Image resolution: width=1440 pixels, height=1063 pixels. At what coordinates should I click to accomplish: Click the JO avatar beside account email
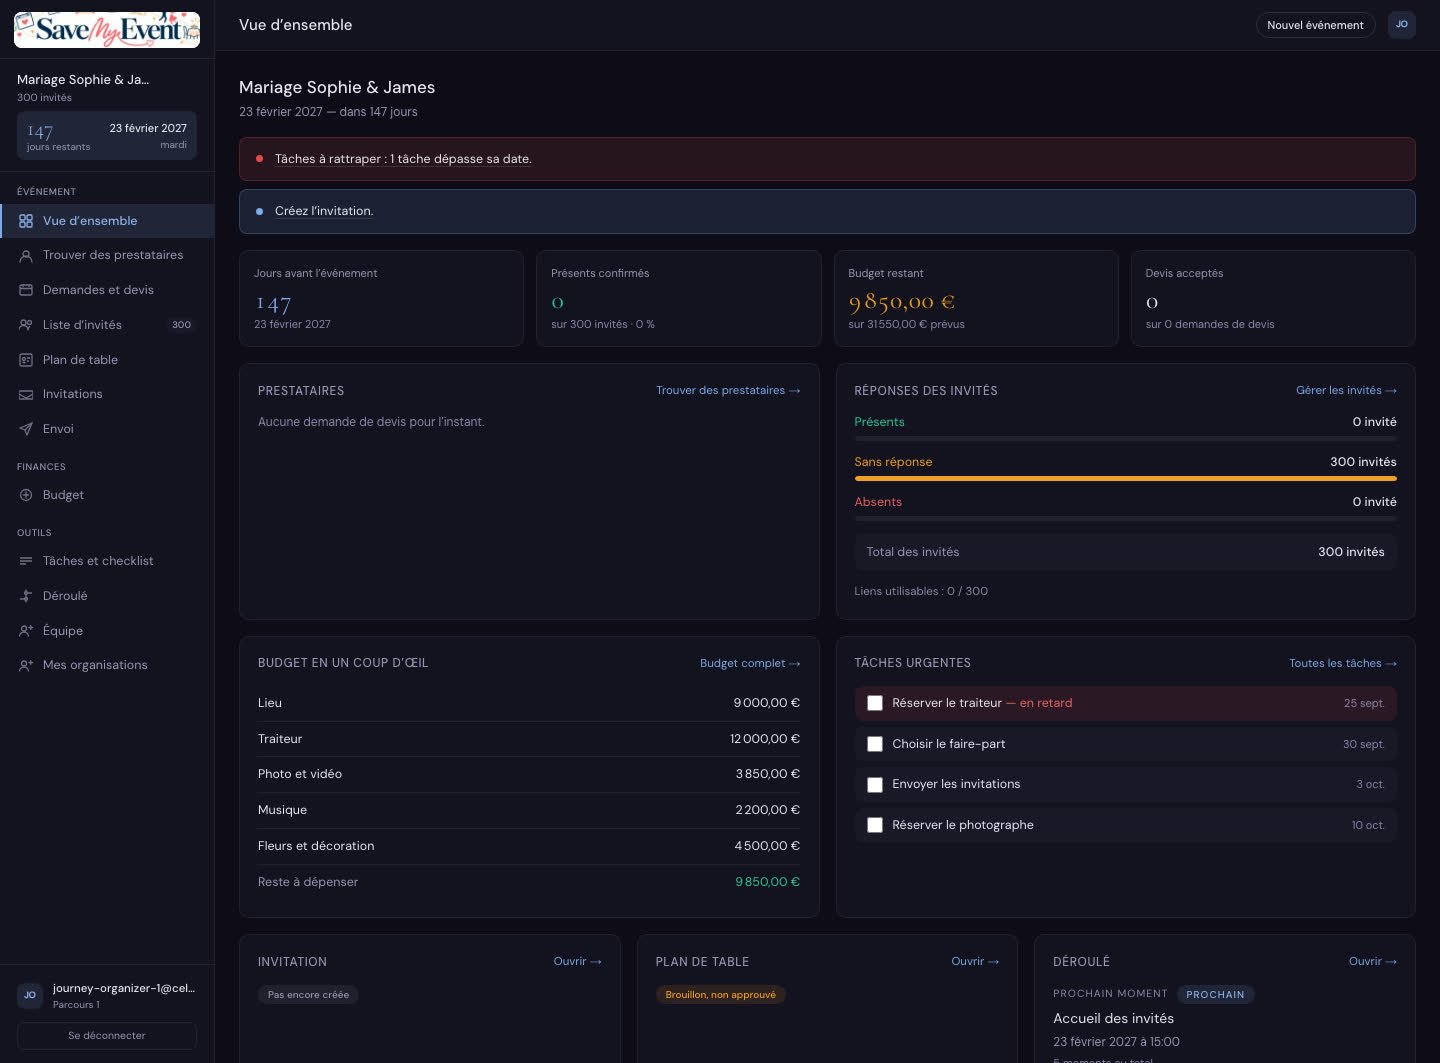click(x=30, y=995)
